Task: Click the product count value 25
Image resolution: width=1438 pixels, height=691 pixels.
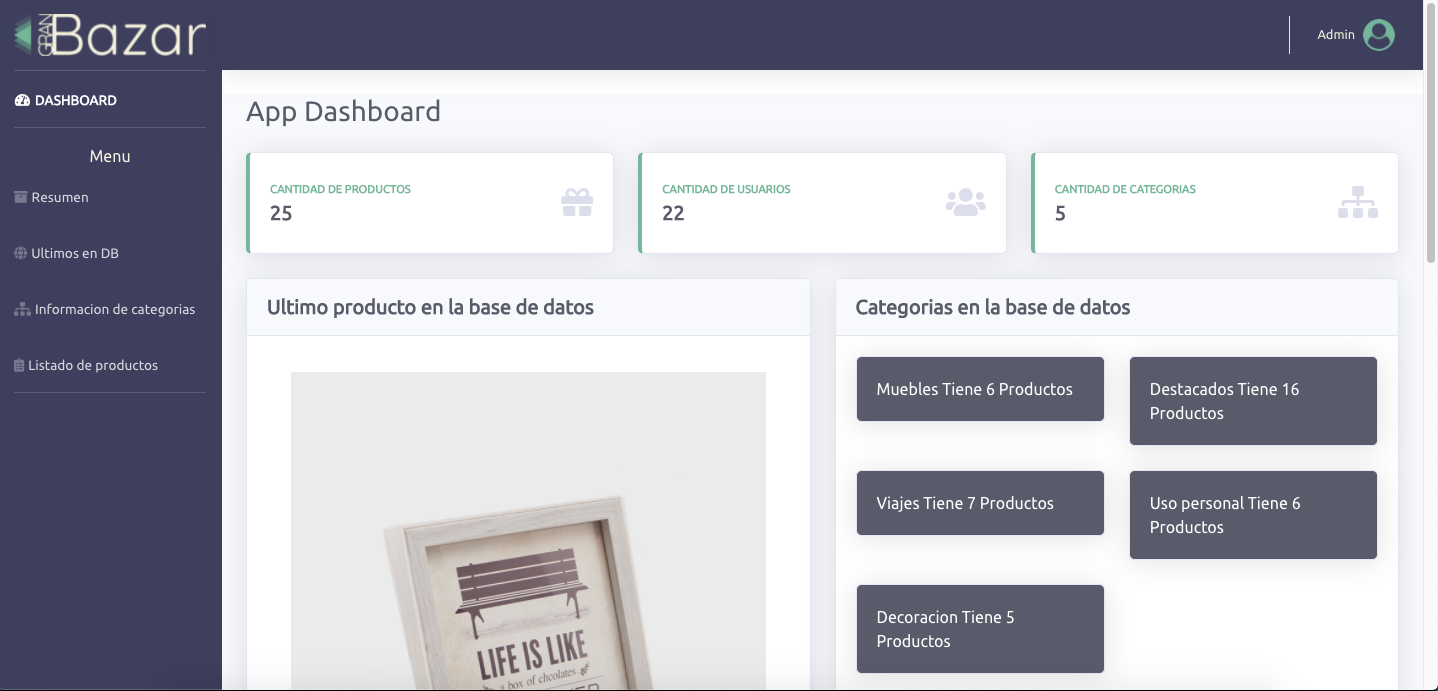Action: pos(281,213)
